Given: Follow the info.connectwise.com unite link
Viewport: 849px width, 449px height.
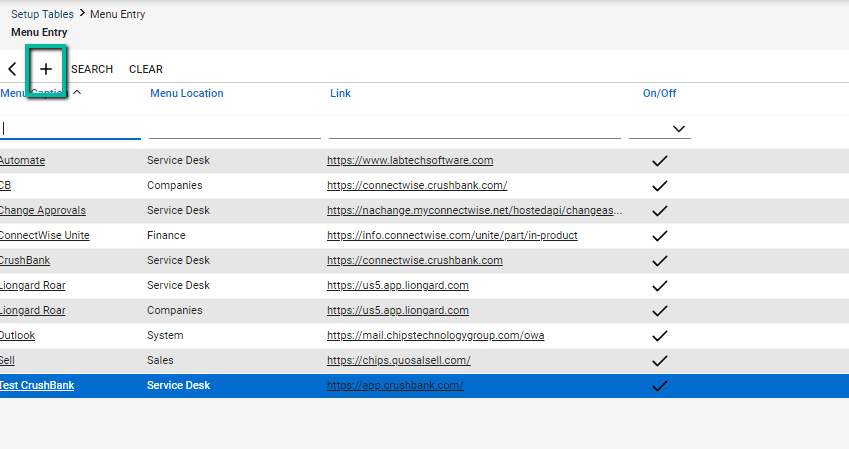Looking at the screenshot, I should (452, 235).
